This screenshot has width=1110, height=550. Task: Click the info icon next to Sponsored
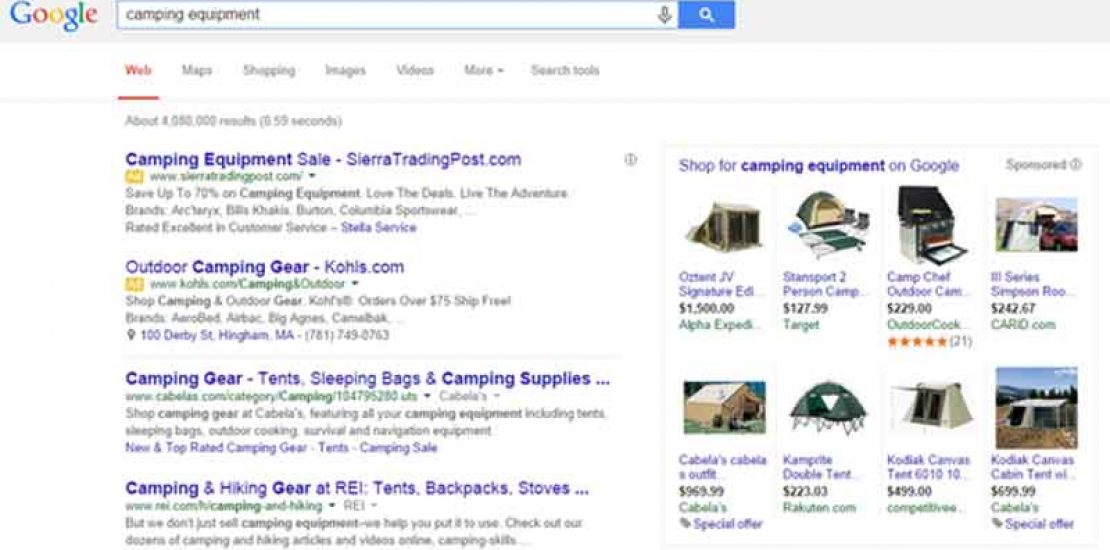(1076, 165)
